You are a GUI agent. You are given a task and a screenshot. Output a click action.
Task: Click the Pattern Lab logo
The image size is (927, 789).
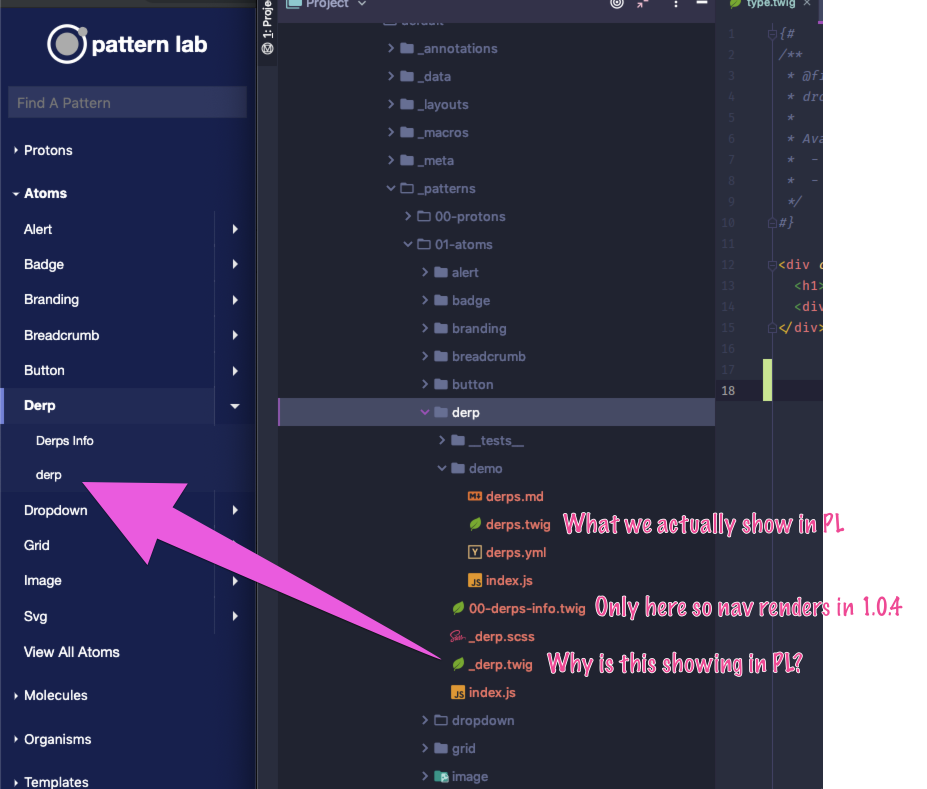click(127, 44)
